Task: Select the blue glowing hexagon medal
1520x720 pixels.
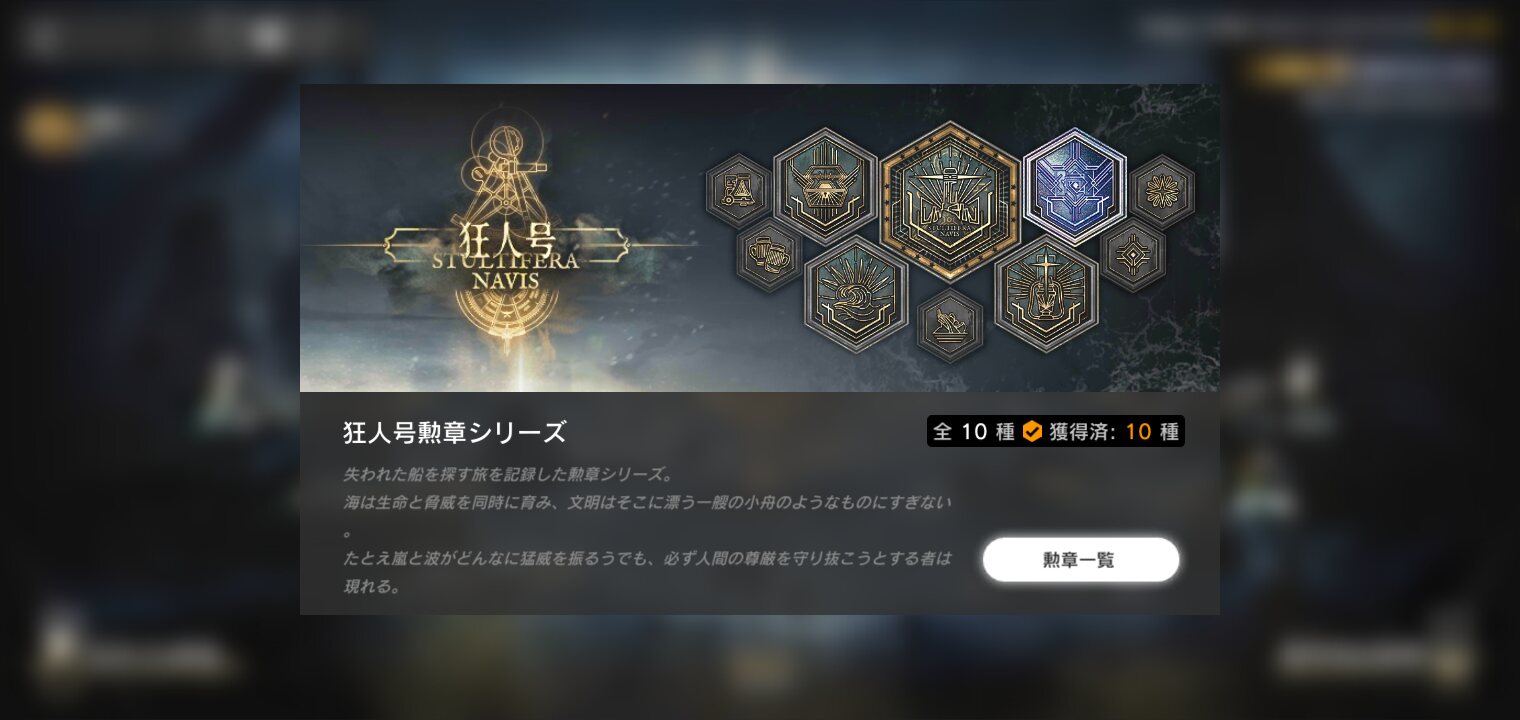Action: pos(1075,187)
